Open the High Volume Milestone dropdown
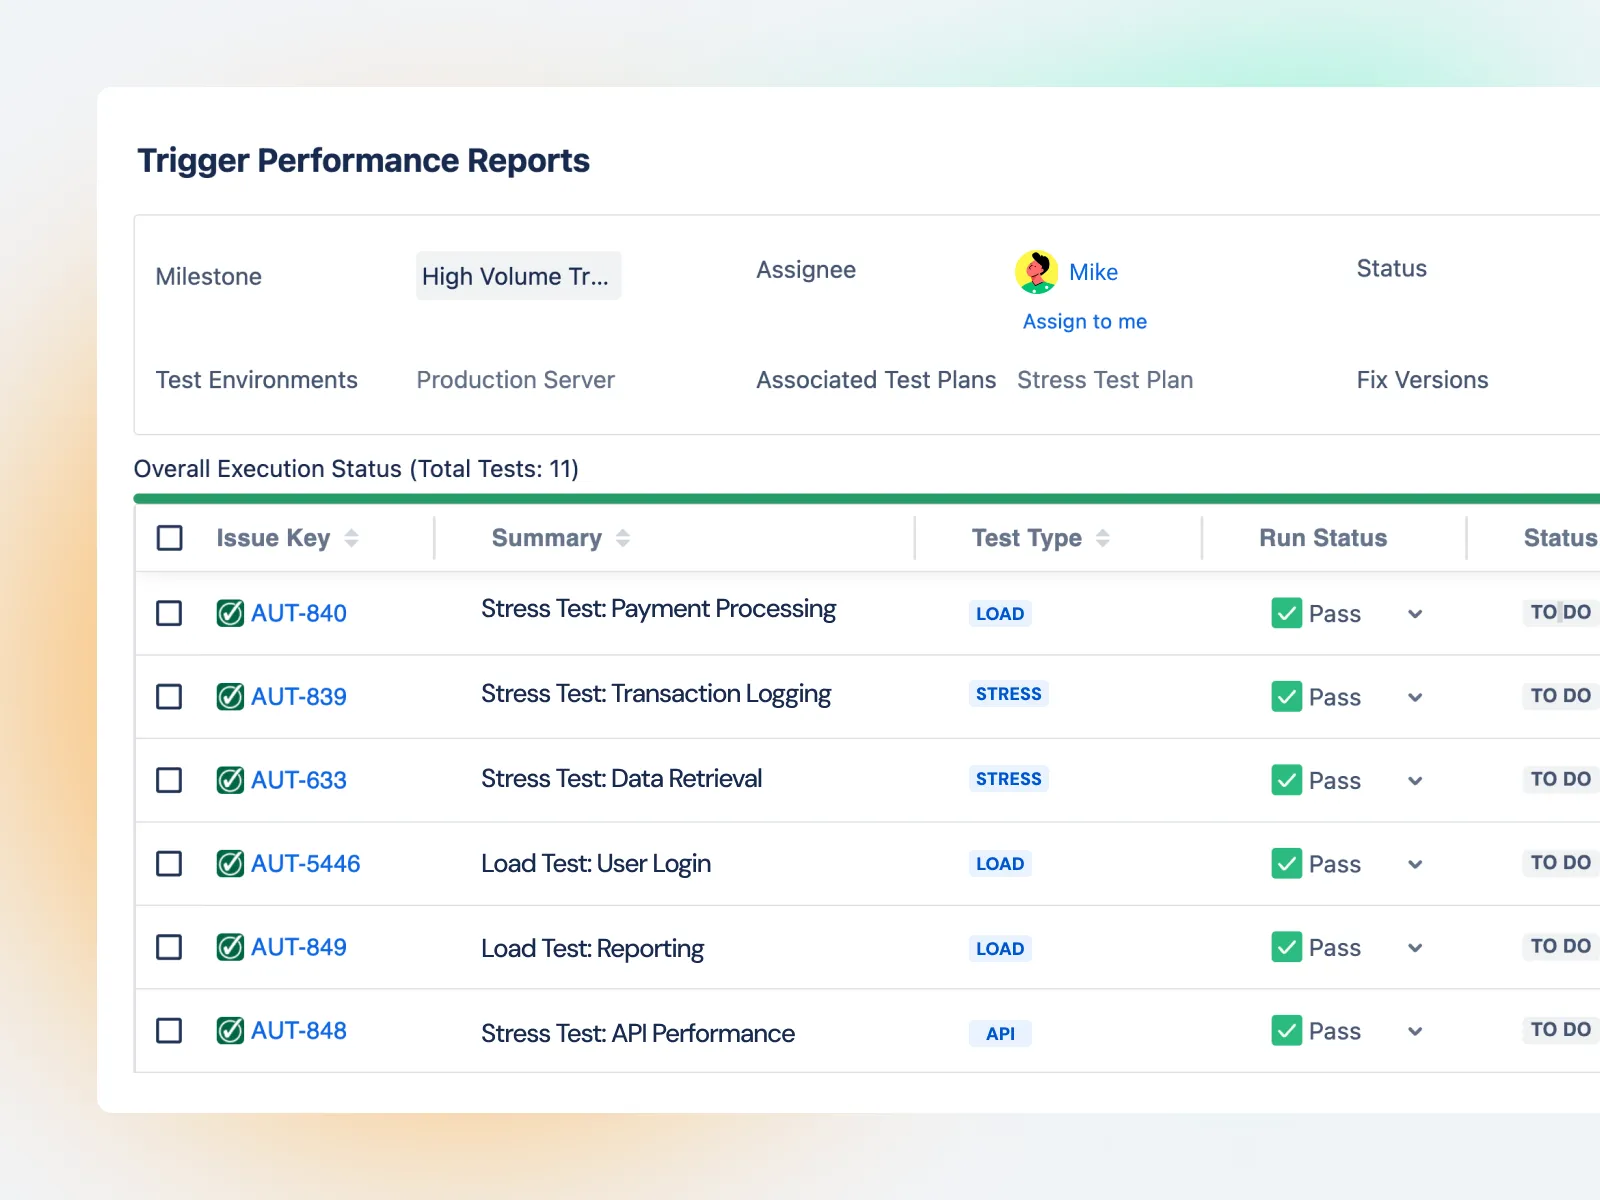 518,276
